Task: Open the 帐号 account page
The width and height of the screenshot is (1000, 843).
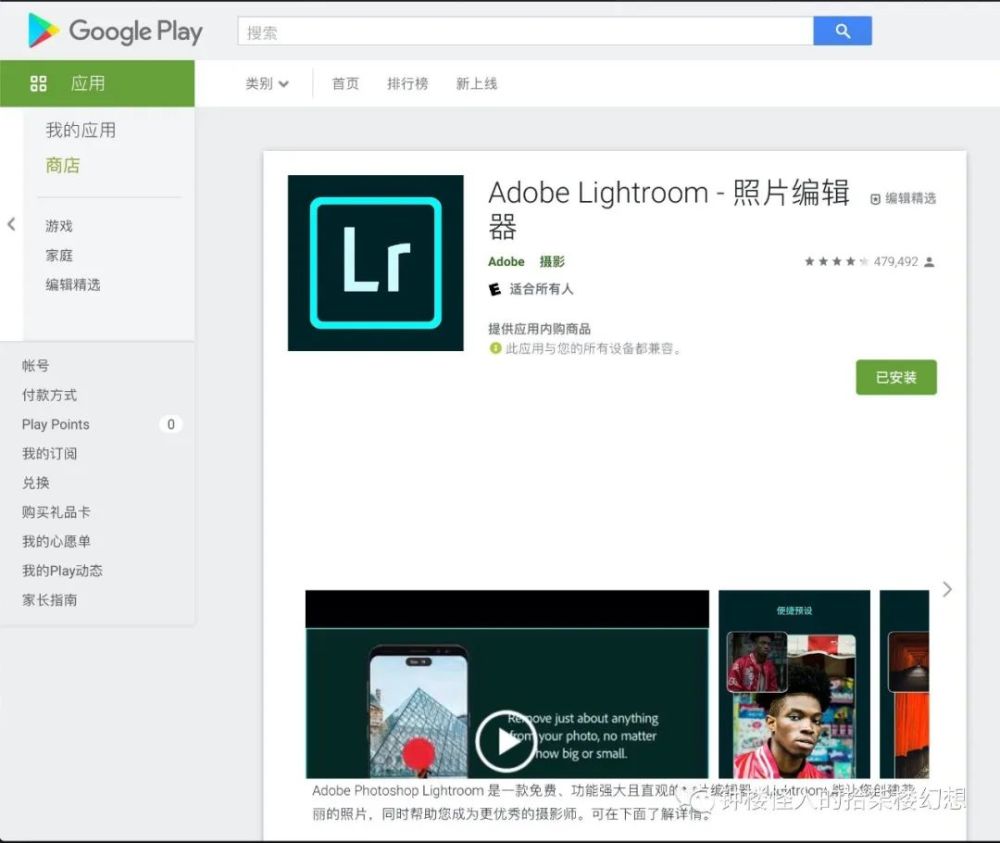Action: coord(35,365)
